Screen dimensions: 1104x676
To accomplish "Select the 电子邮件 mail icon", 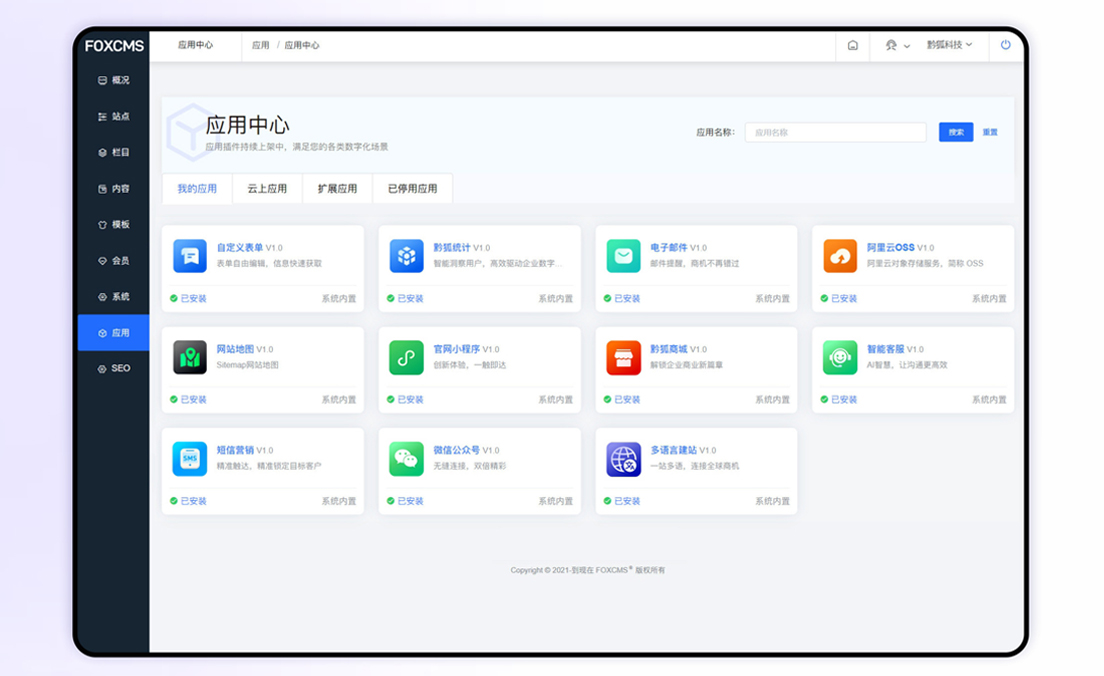I will 623,256.
